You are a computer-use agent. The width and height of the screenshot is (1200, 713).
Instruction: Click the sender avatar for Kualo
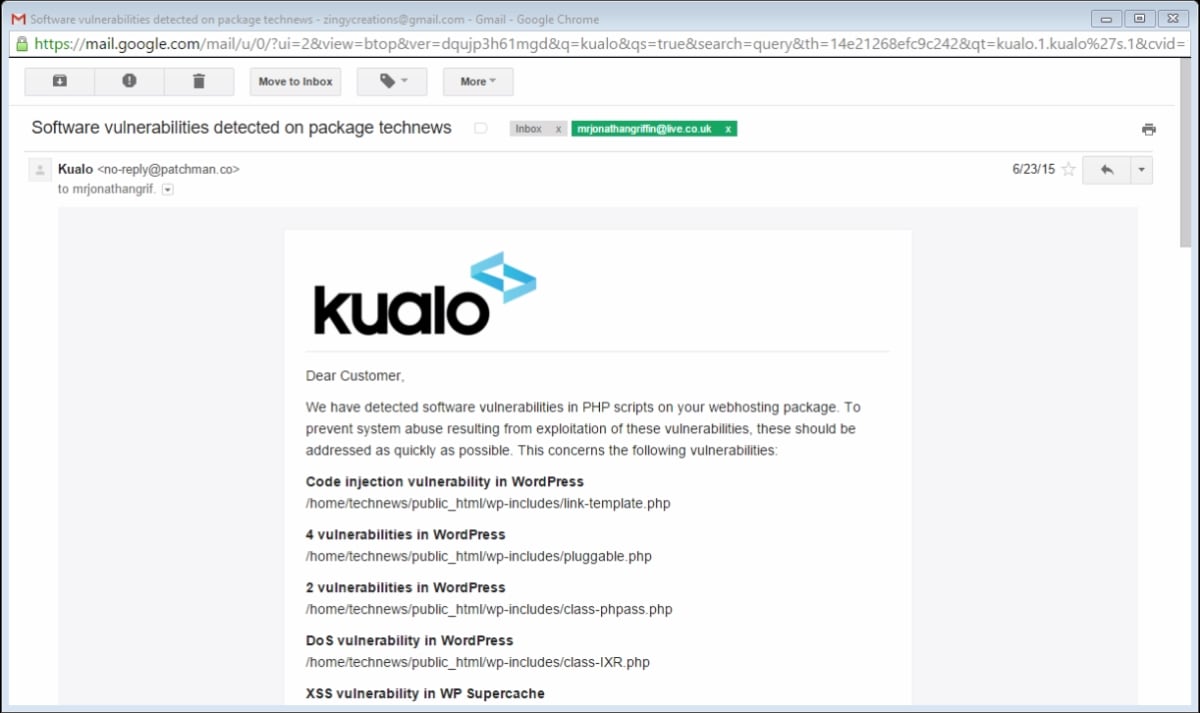point(40,169)
